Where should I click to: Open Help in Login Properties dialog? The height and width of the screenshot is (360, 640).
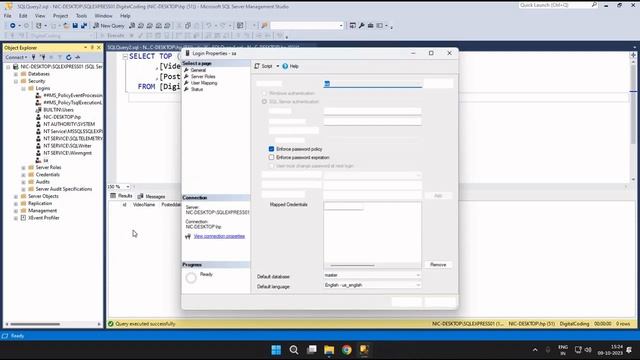pos(291,66)
